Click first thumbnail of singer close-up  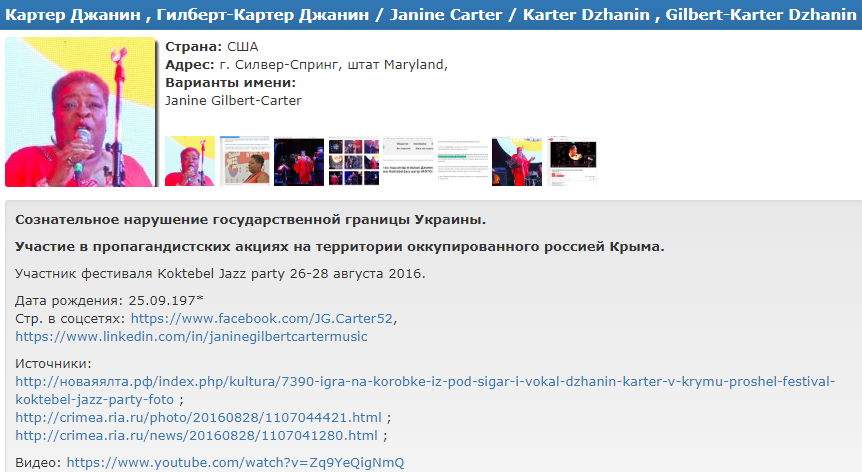[190, 161]
